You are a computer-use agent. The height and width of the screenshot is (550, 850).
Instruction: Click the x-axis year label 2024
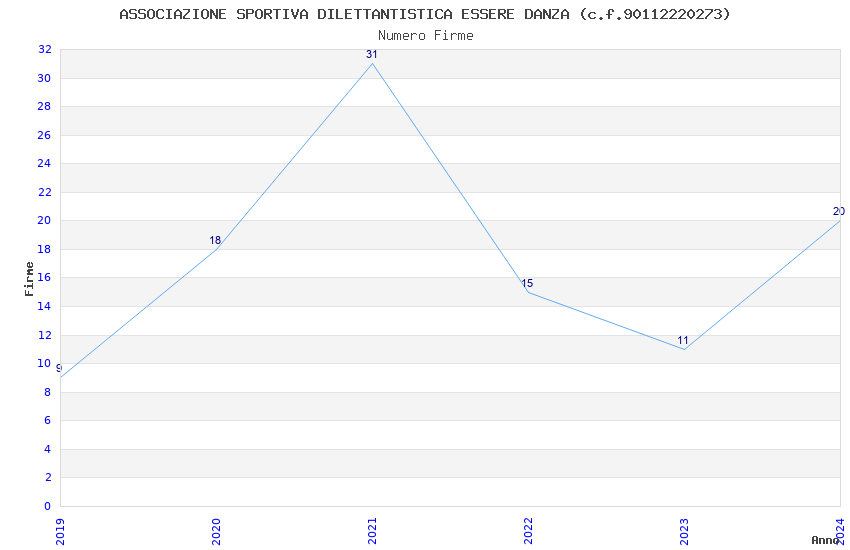click(841, 532)
